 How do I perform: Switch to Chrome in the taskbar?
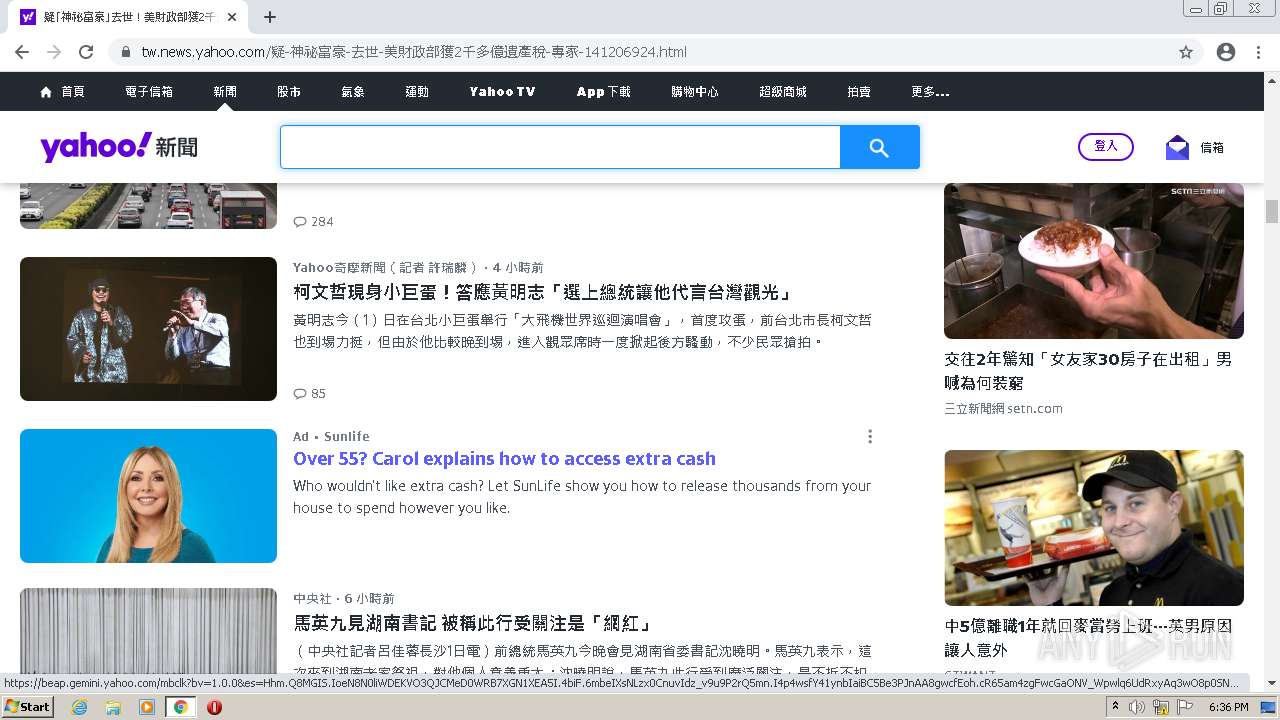pyautogui.click(x=180, y=706)
